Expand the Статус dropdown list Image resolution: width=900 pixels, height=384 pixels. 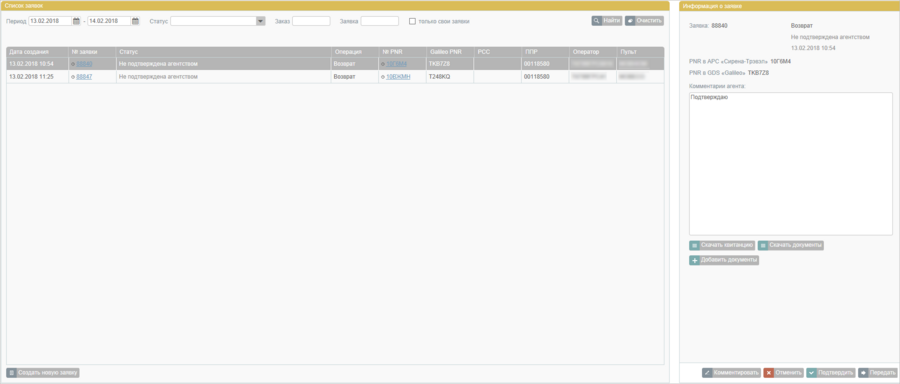pos(261,21)
